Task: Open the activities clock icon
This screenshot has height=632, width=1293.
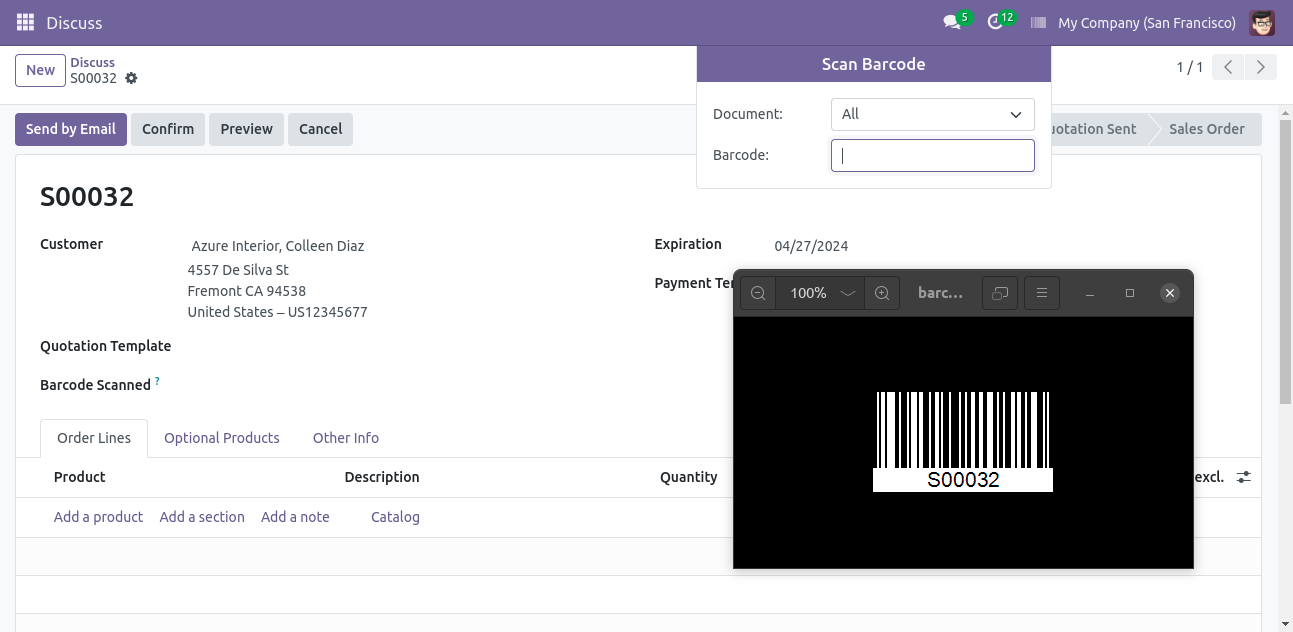Action: coord(995,22)
